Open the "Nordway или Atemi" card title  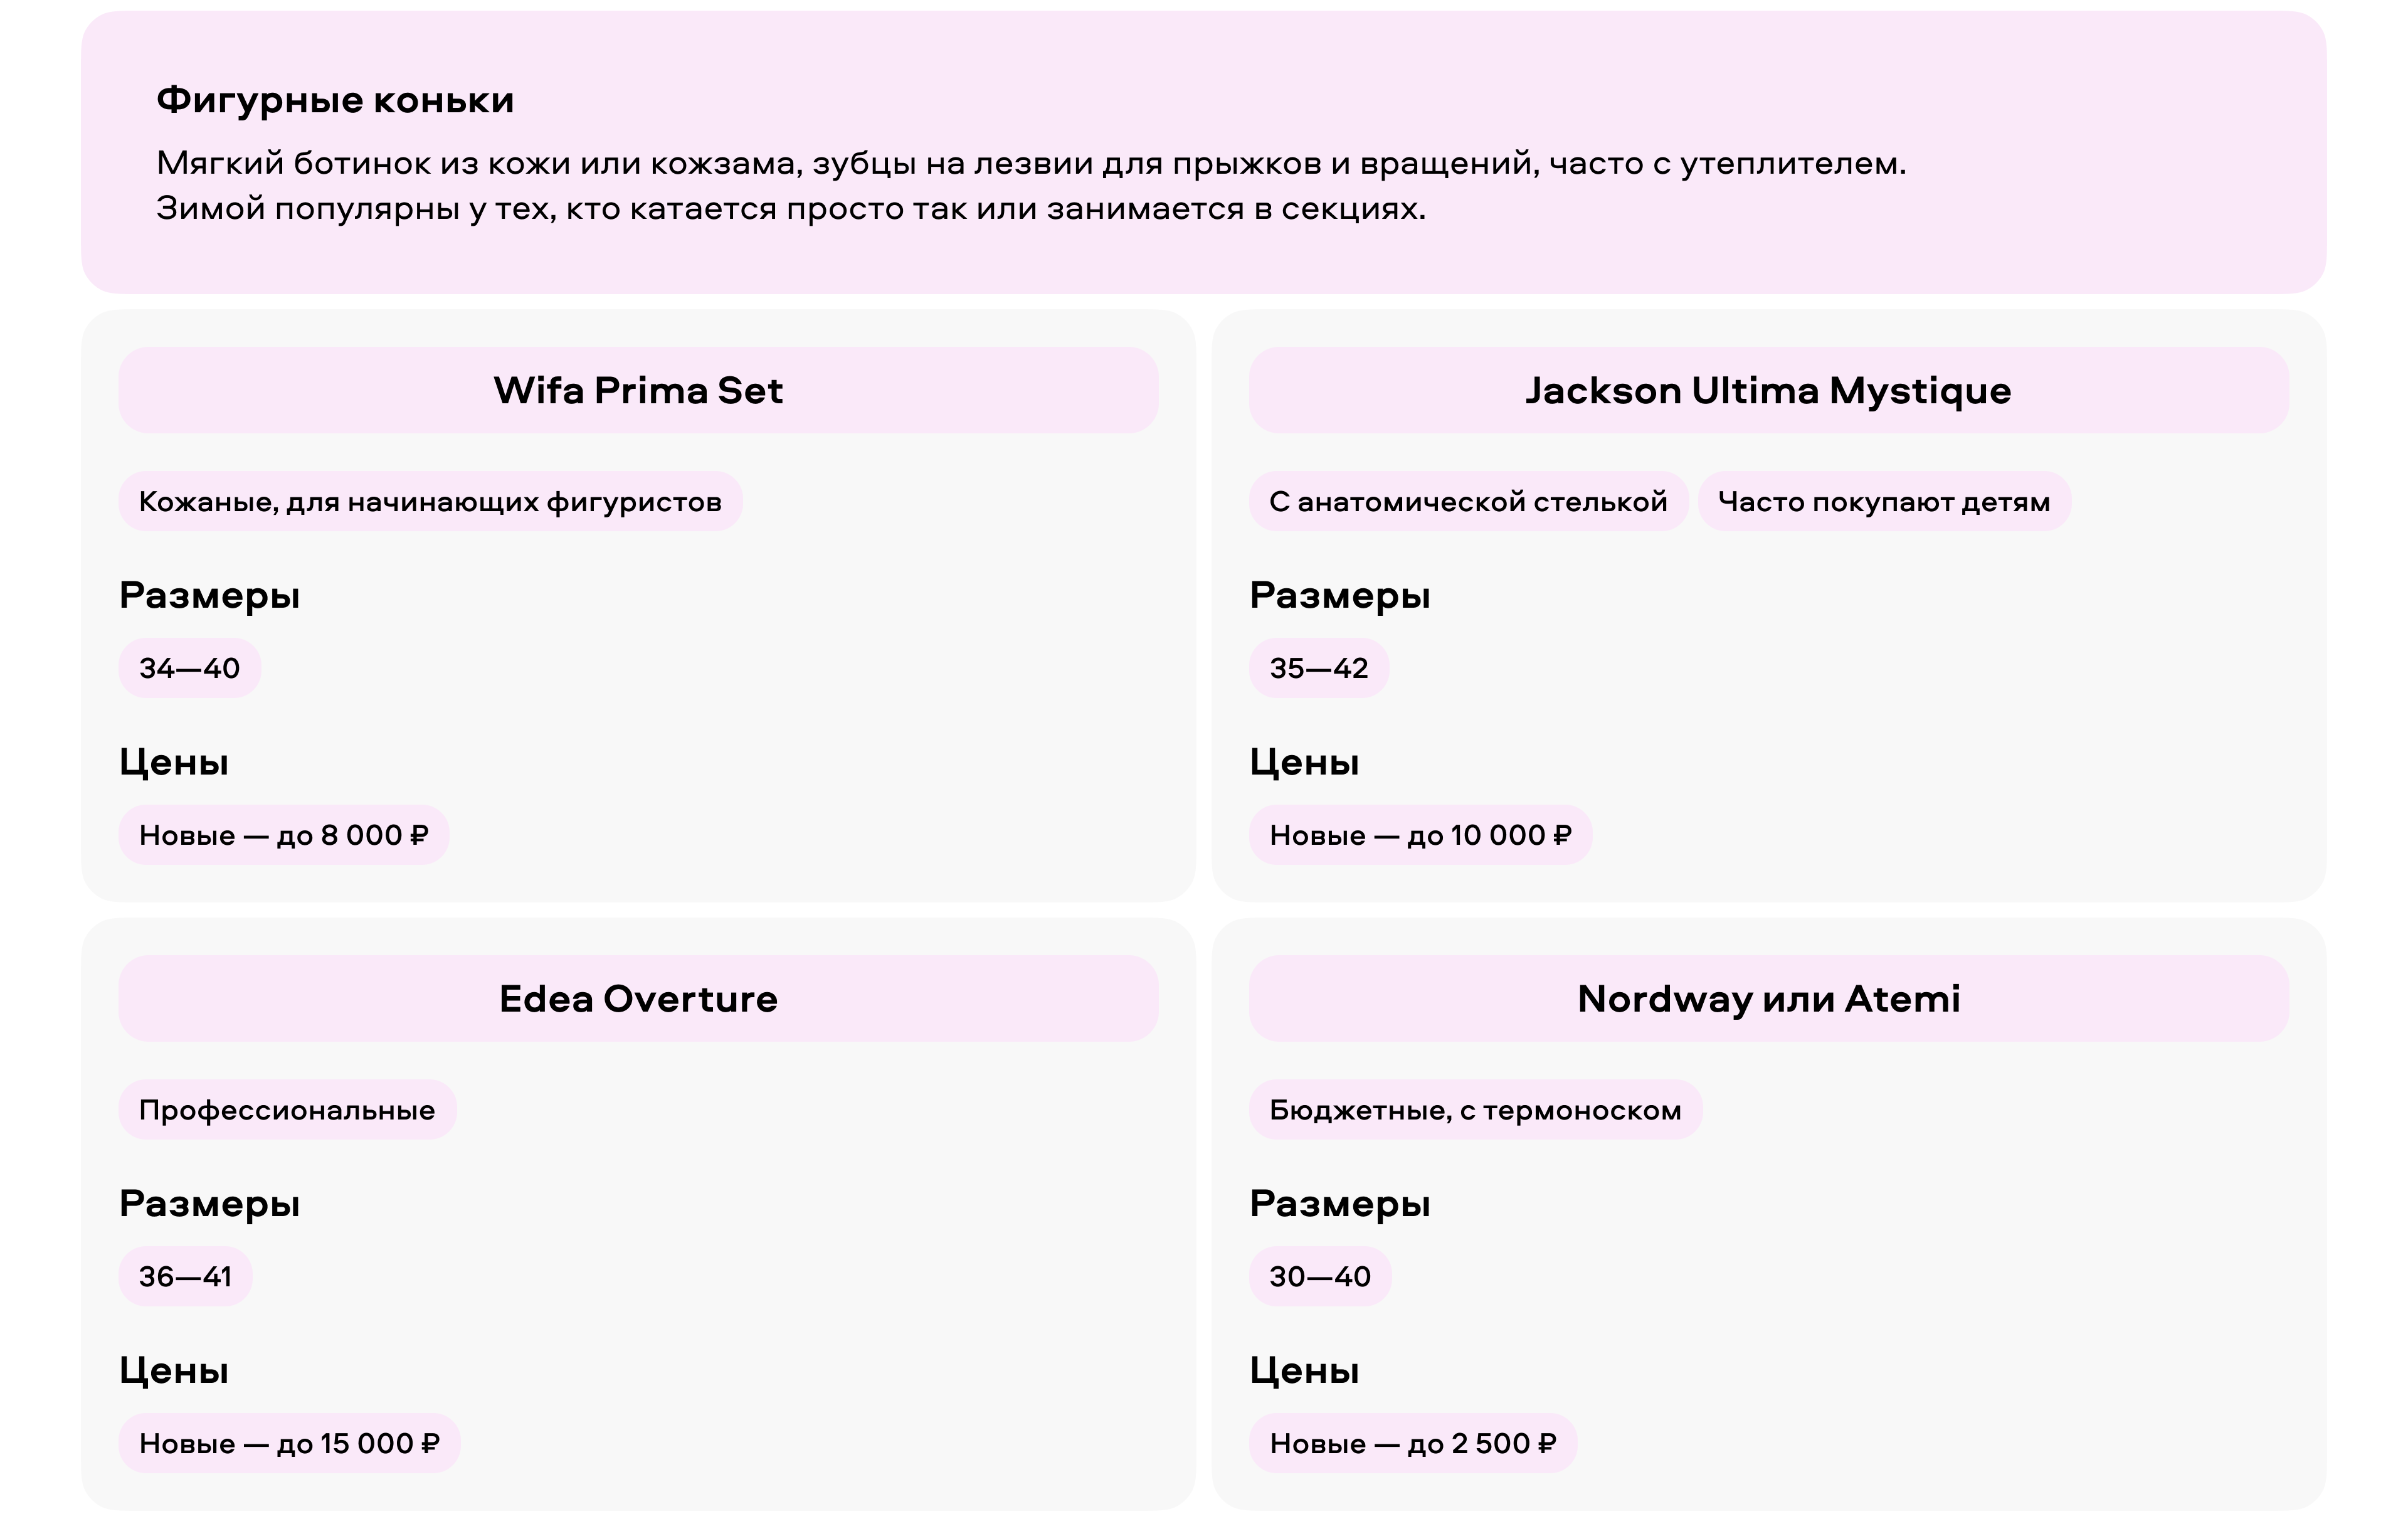pos(1767,998)
